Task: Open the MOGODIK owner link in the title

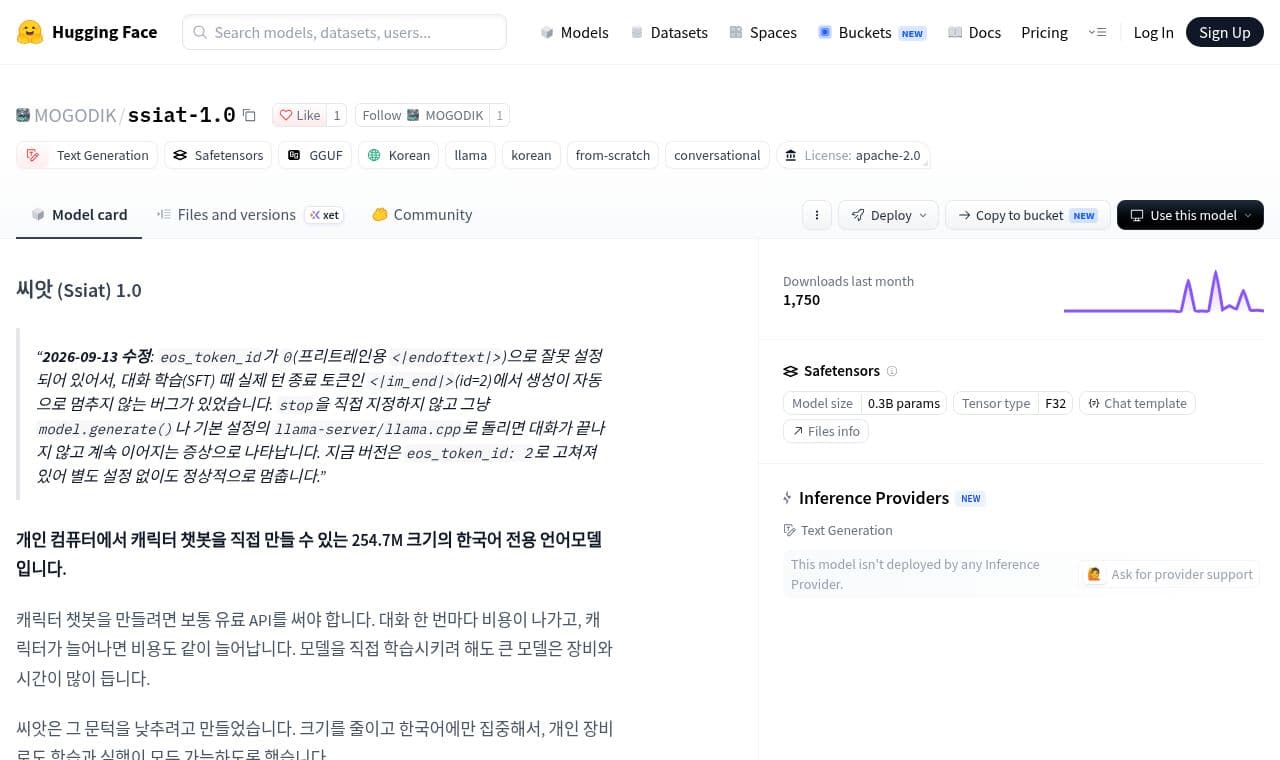Action: pyautogui.click(x=75, y=115)
